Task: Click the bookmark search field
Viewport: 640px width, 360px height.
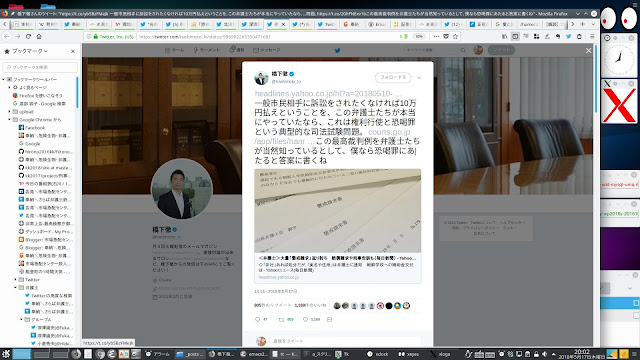Action: [x=40, y=67]
